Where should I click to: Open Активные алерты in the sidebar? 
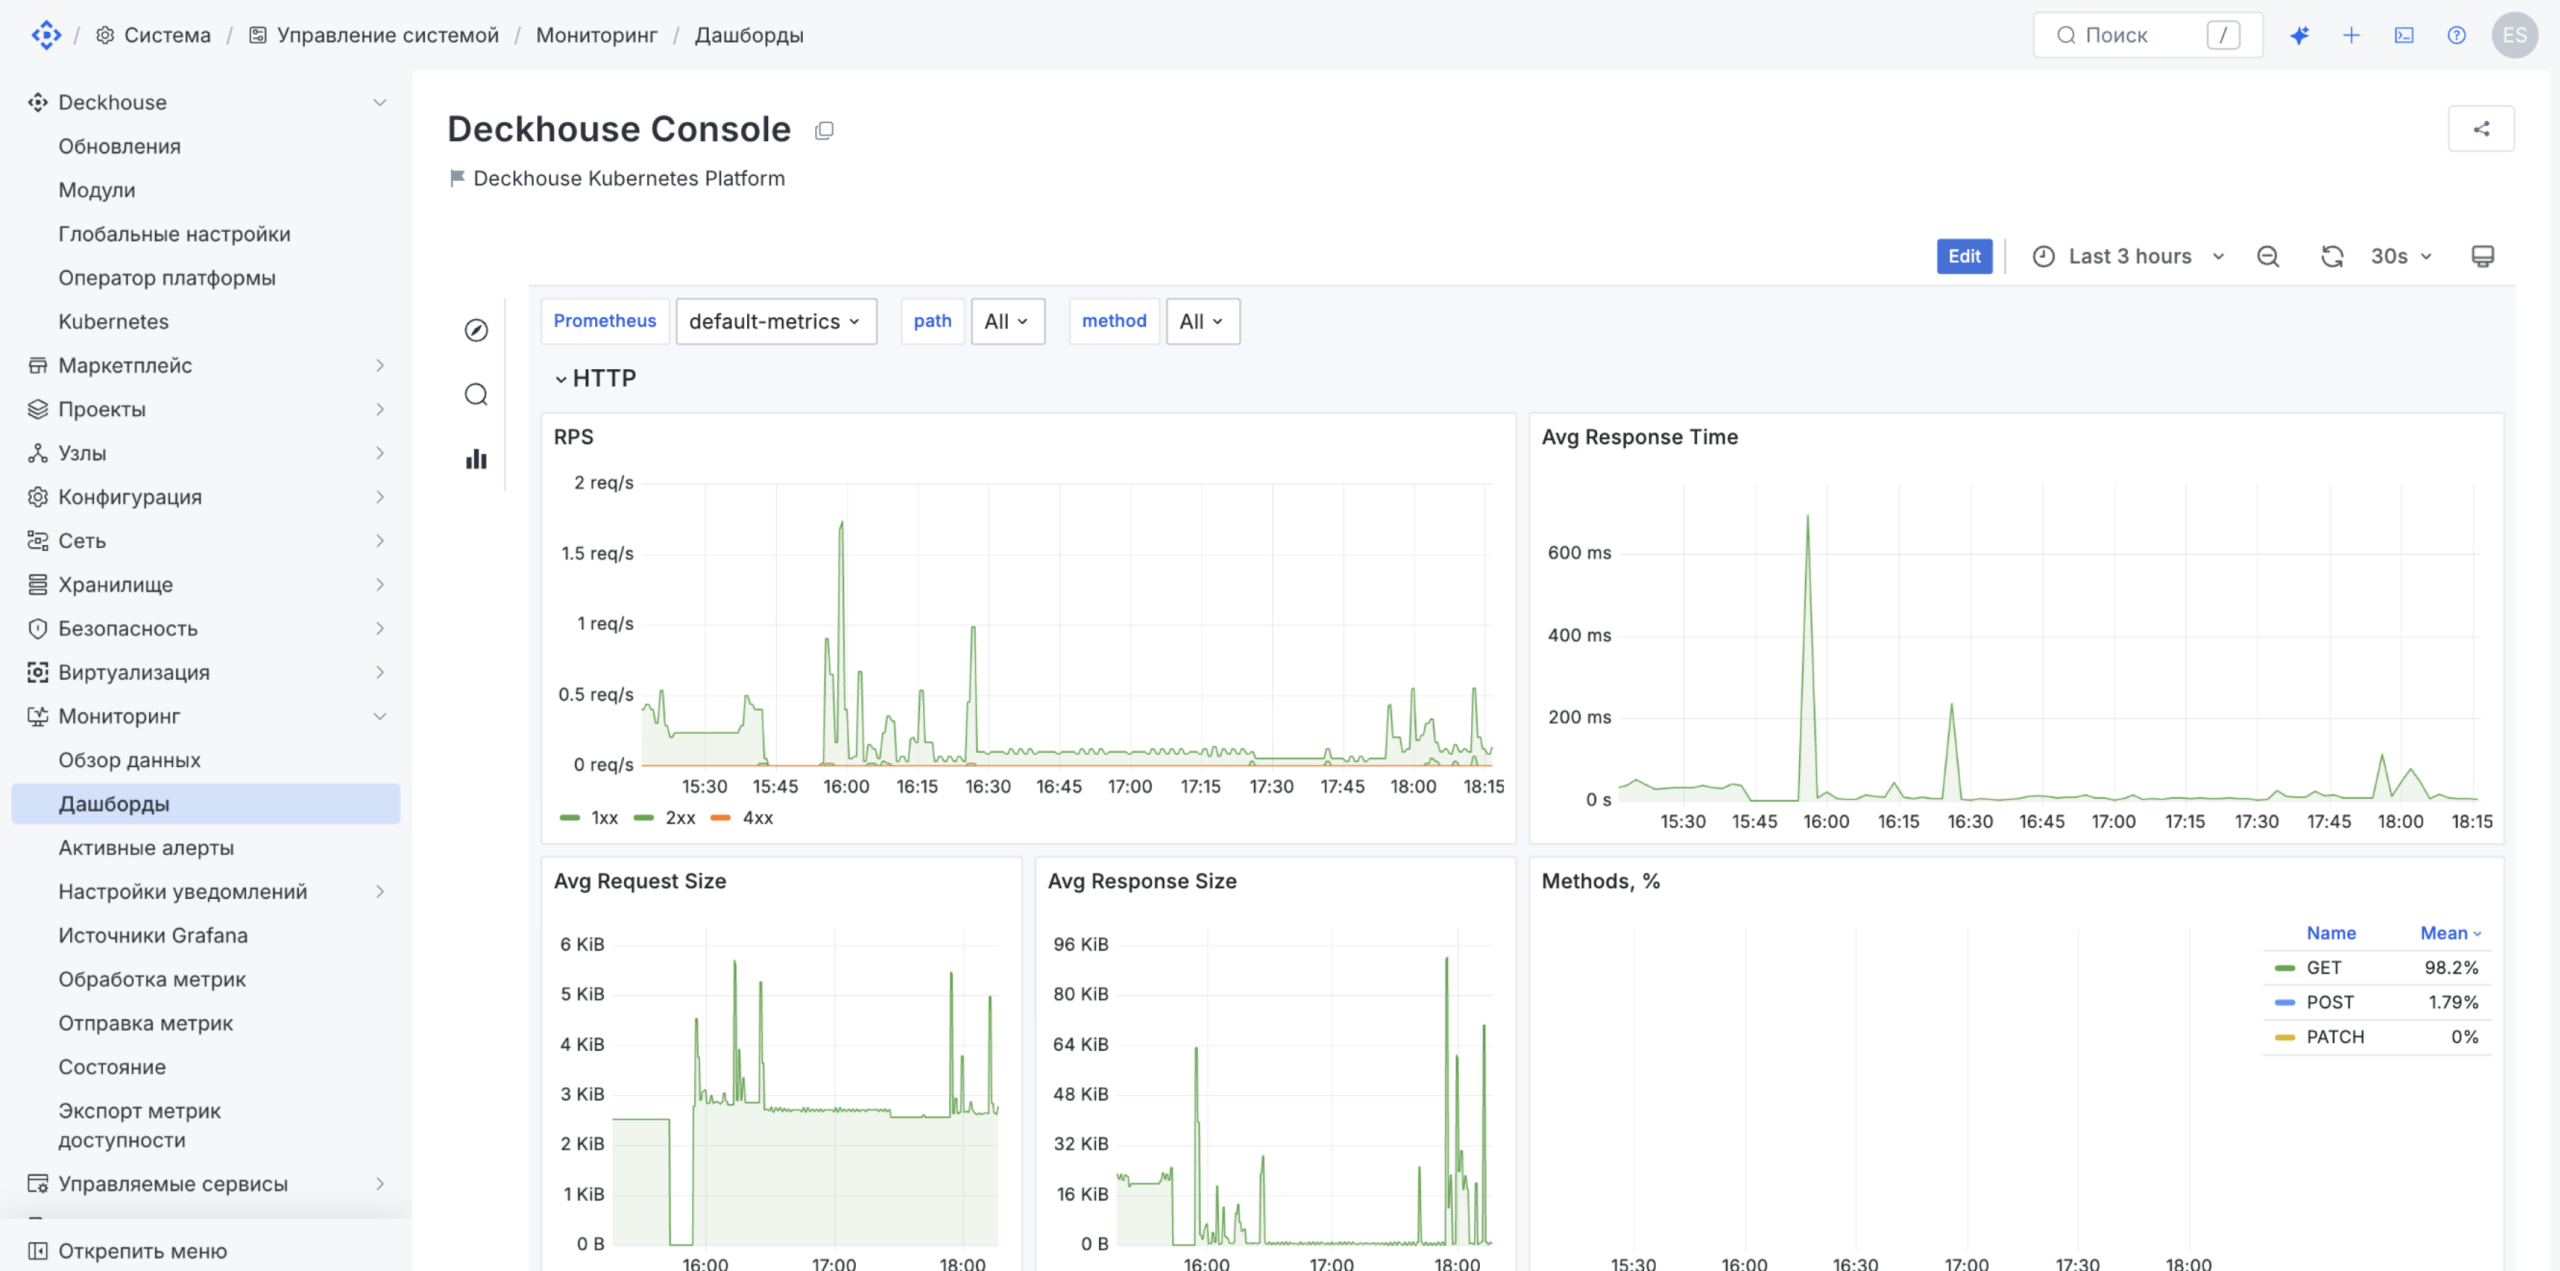pyautogui.click(x=146, y=848)
